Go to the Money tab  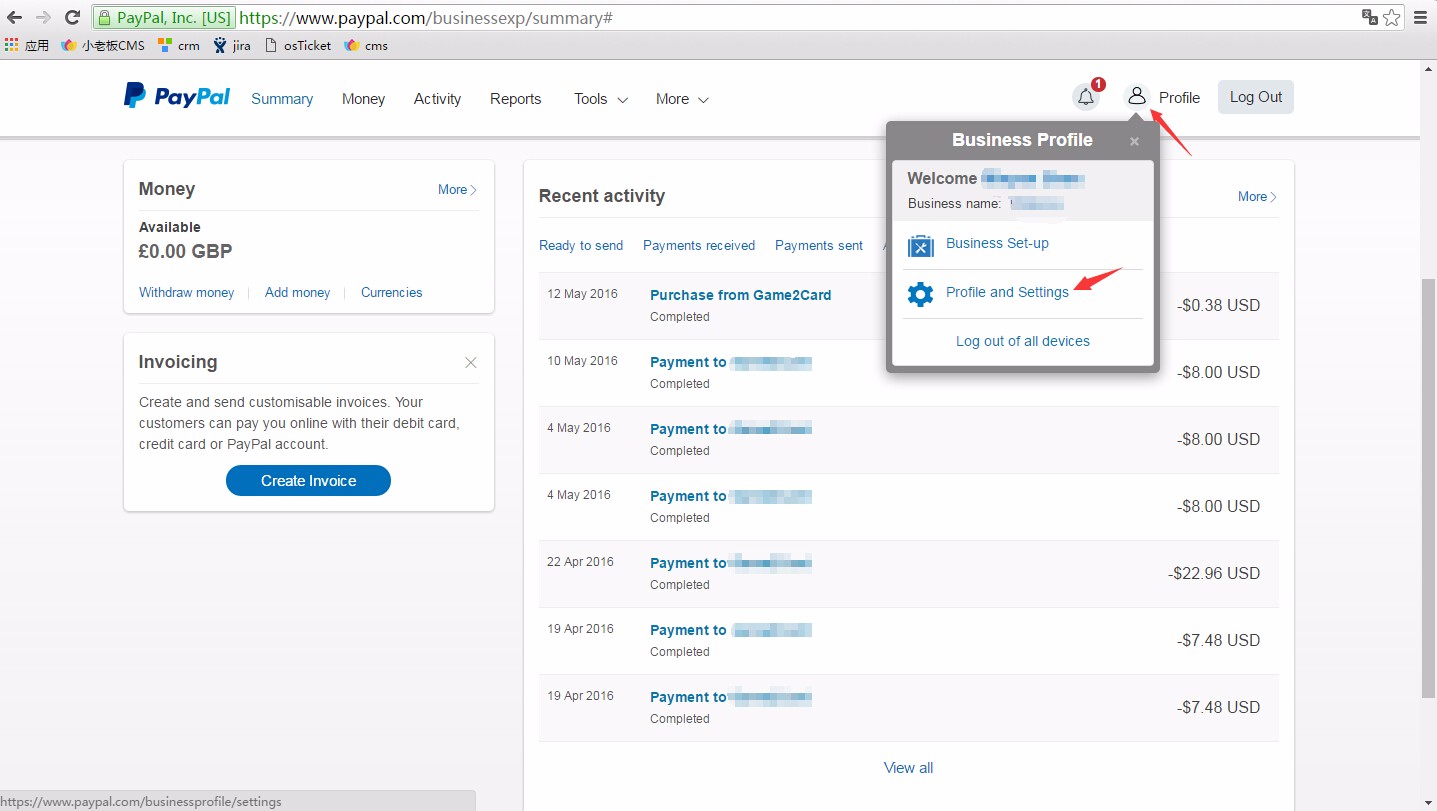363,99
